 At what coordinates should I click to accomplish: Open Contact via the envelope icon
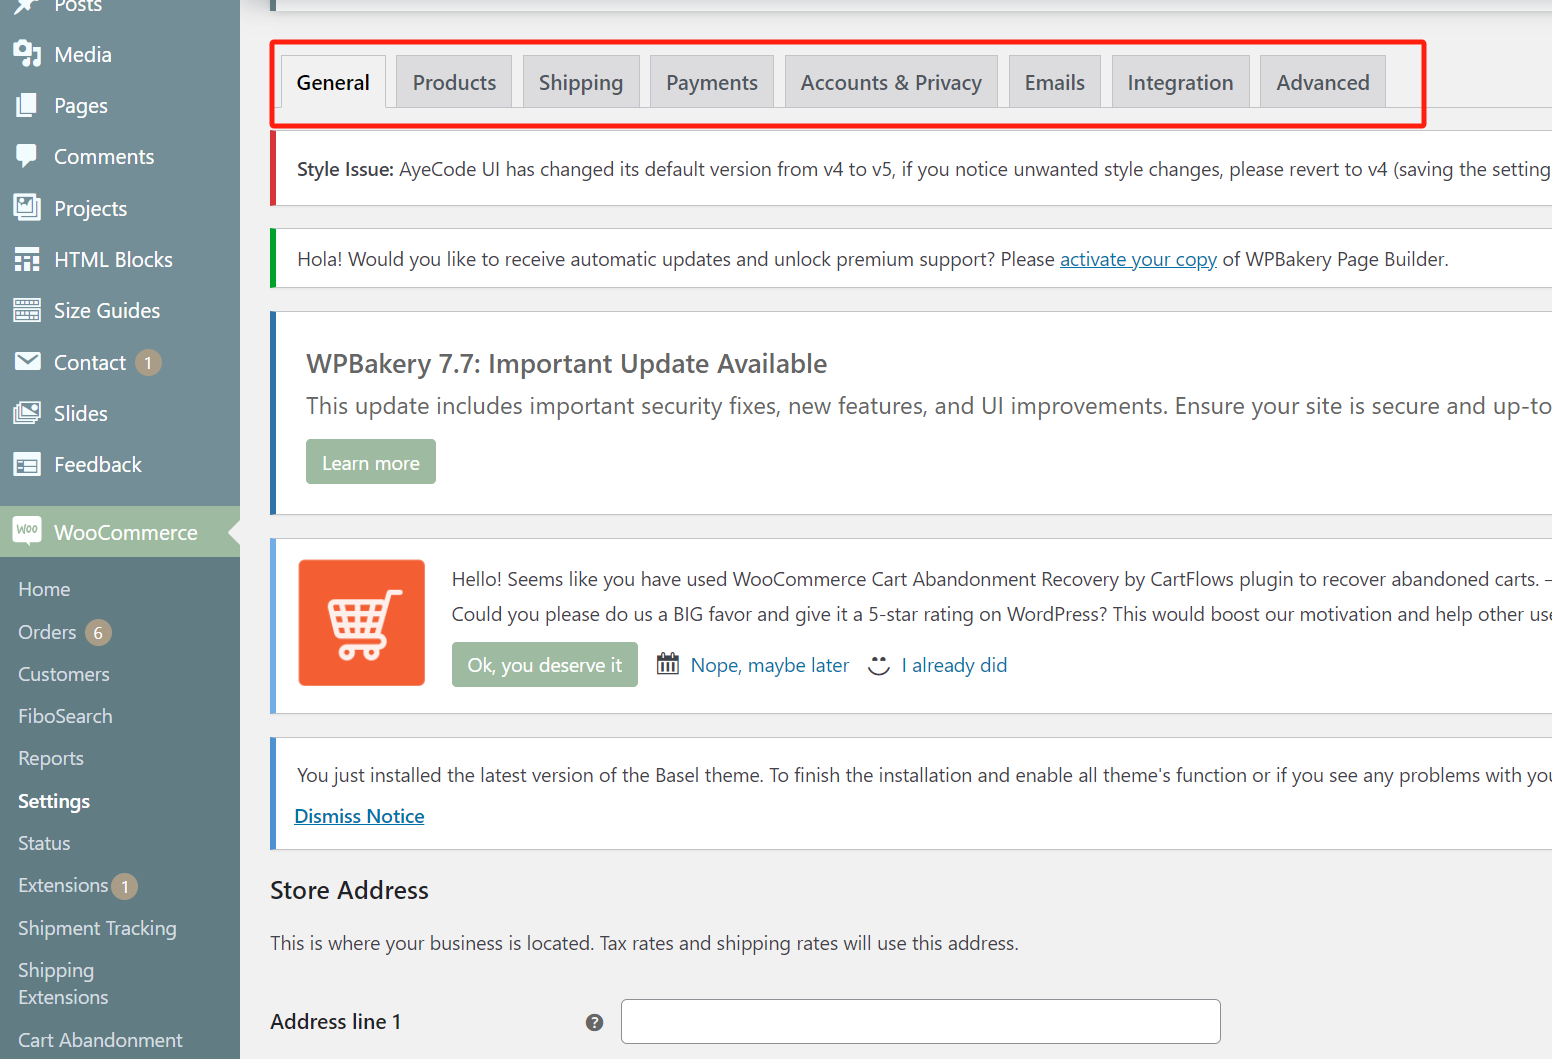click(27, 362)
